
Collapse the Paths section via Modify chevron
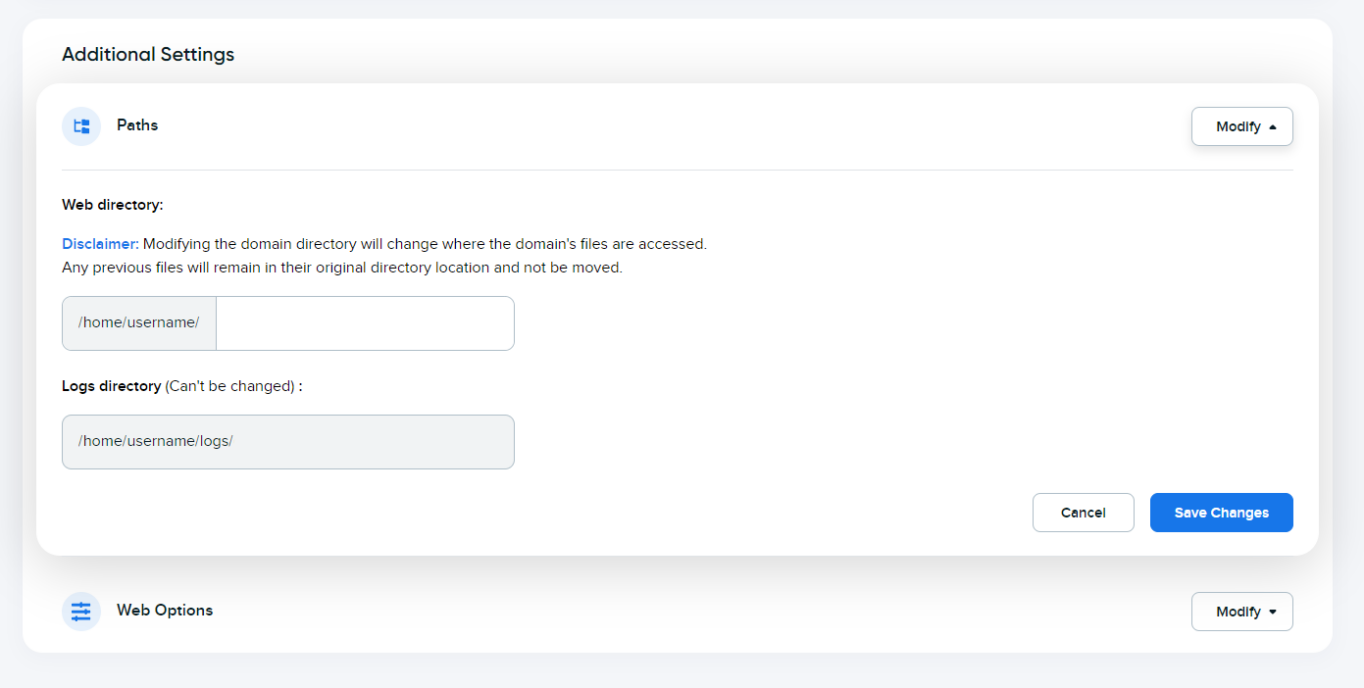point(1242,126)
